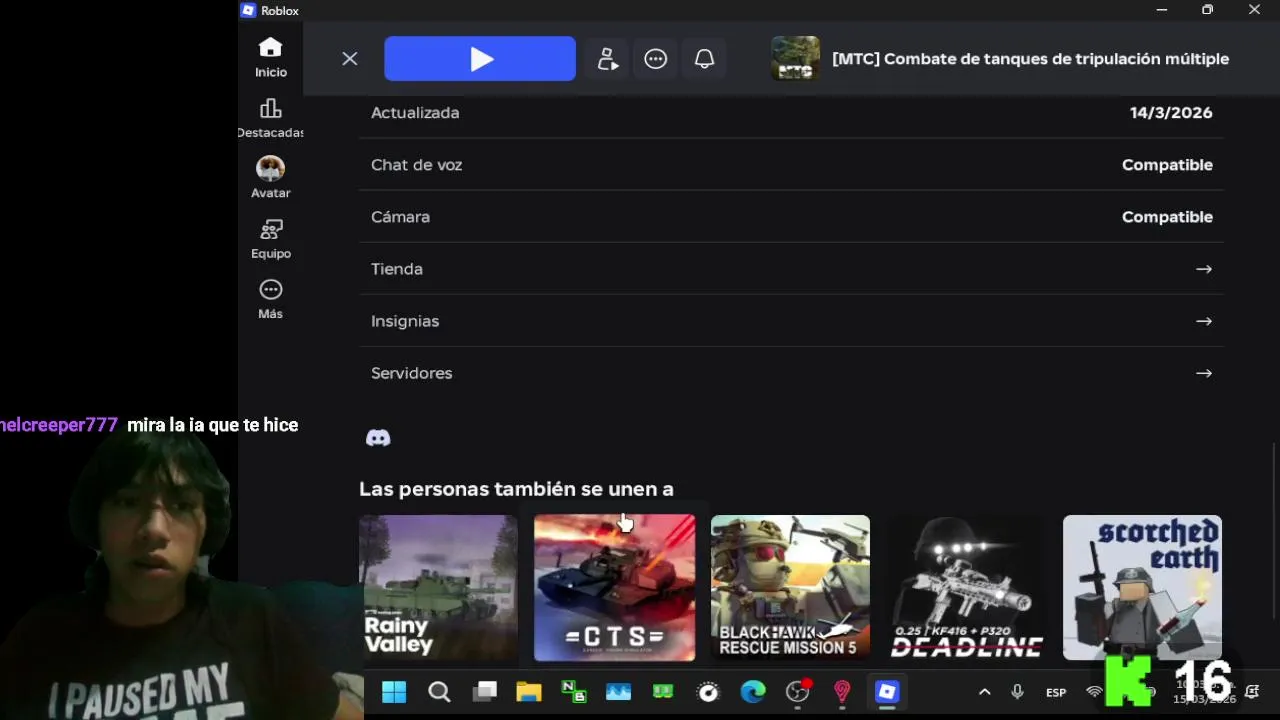Open the Destacadas charts section

pyautogui.click(x=270, y=118)
